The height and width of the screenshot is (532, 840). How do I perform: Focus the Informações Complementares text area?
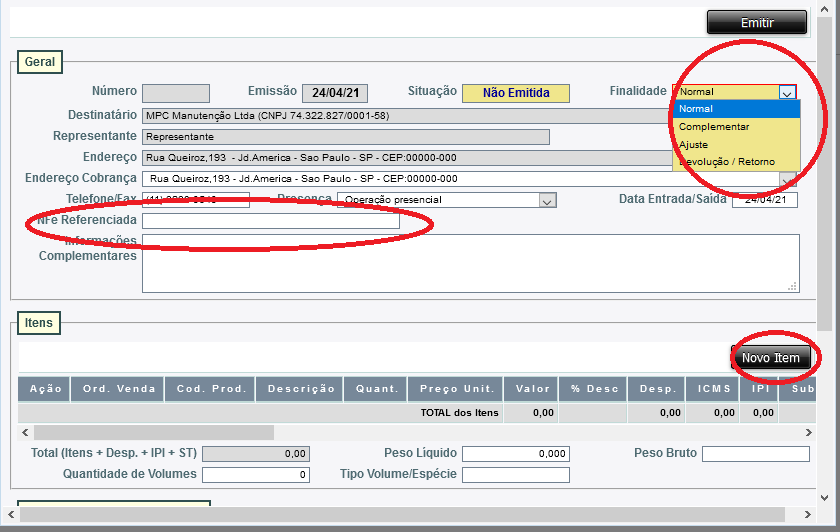pyautogui.click(x=470, y=263)
